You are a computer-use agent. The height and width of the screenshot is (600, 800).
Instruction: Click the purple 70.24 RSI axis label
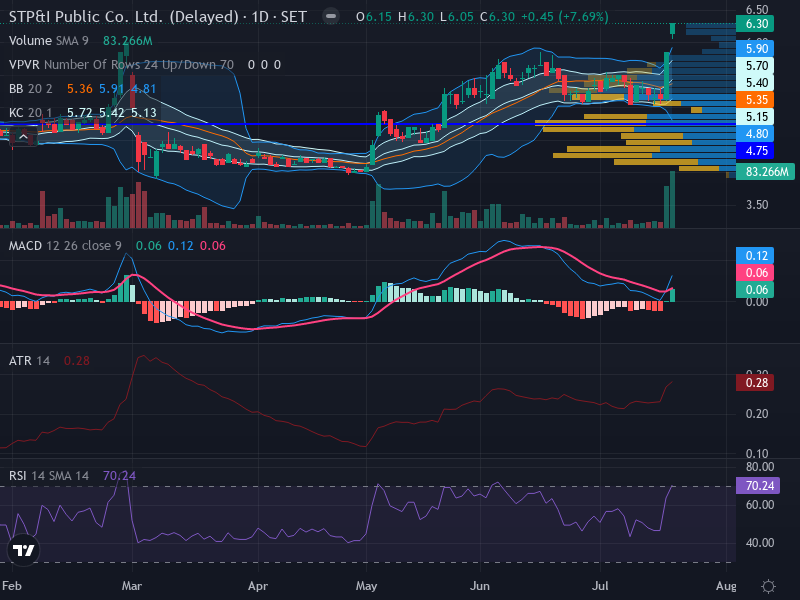758,485
